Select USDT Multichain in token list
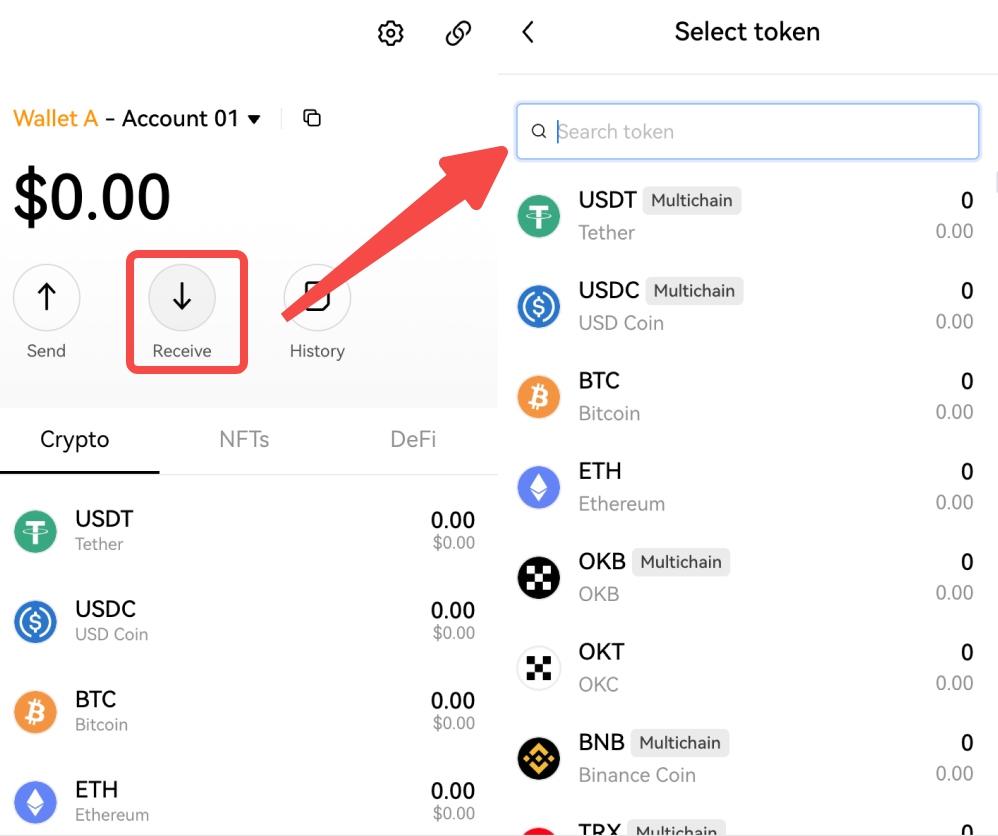 point(745,216)
